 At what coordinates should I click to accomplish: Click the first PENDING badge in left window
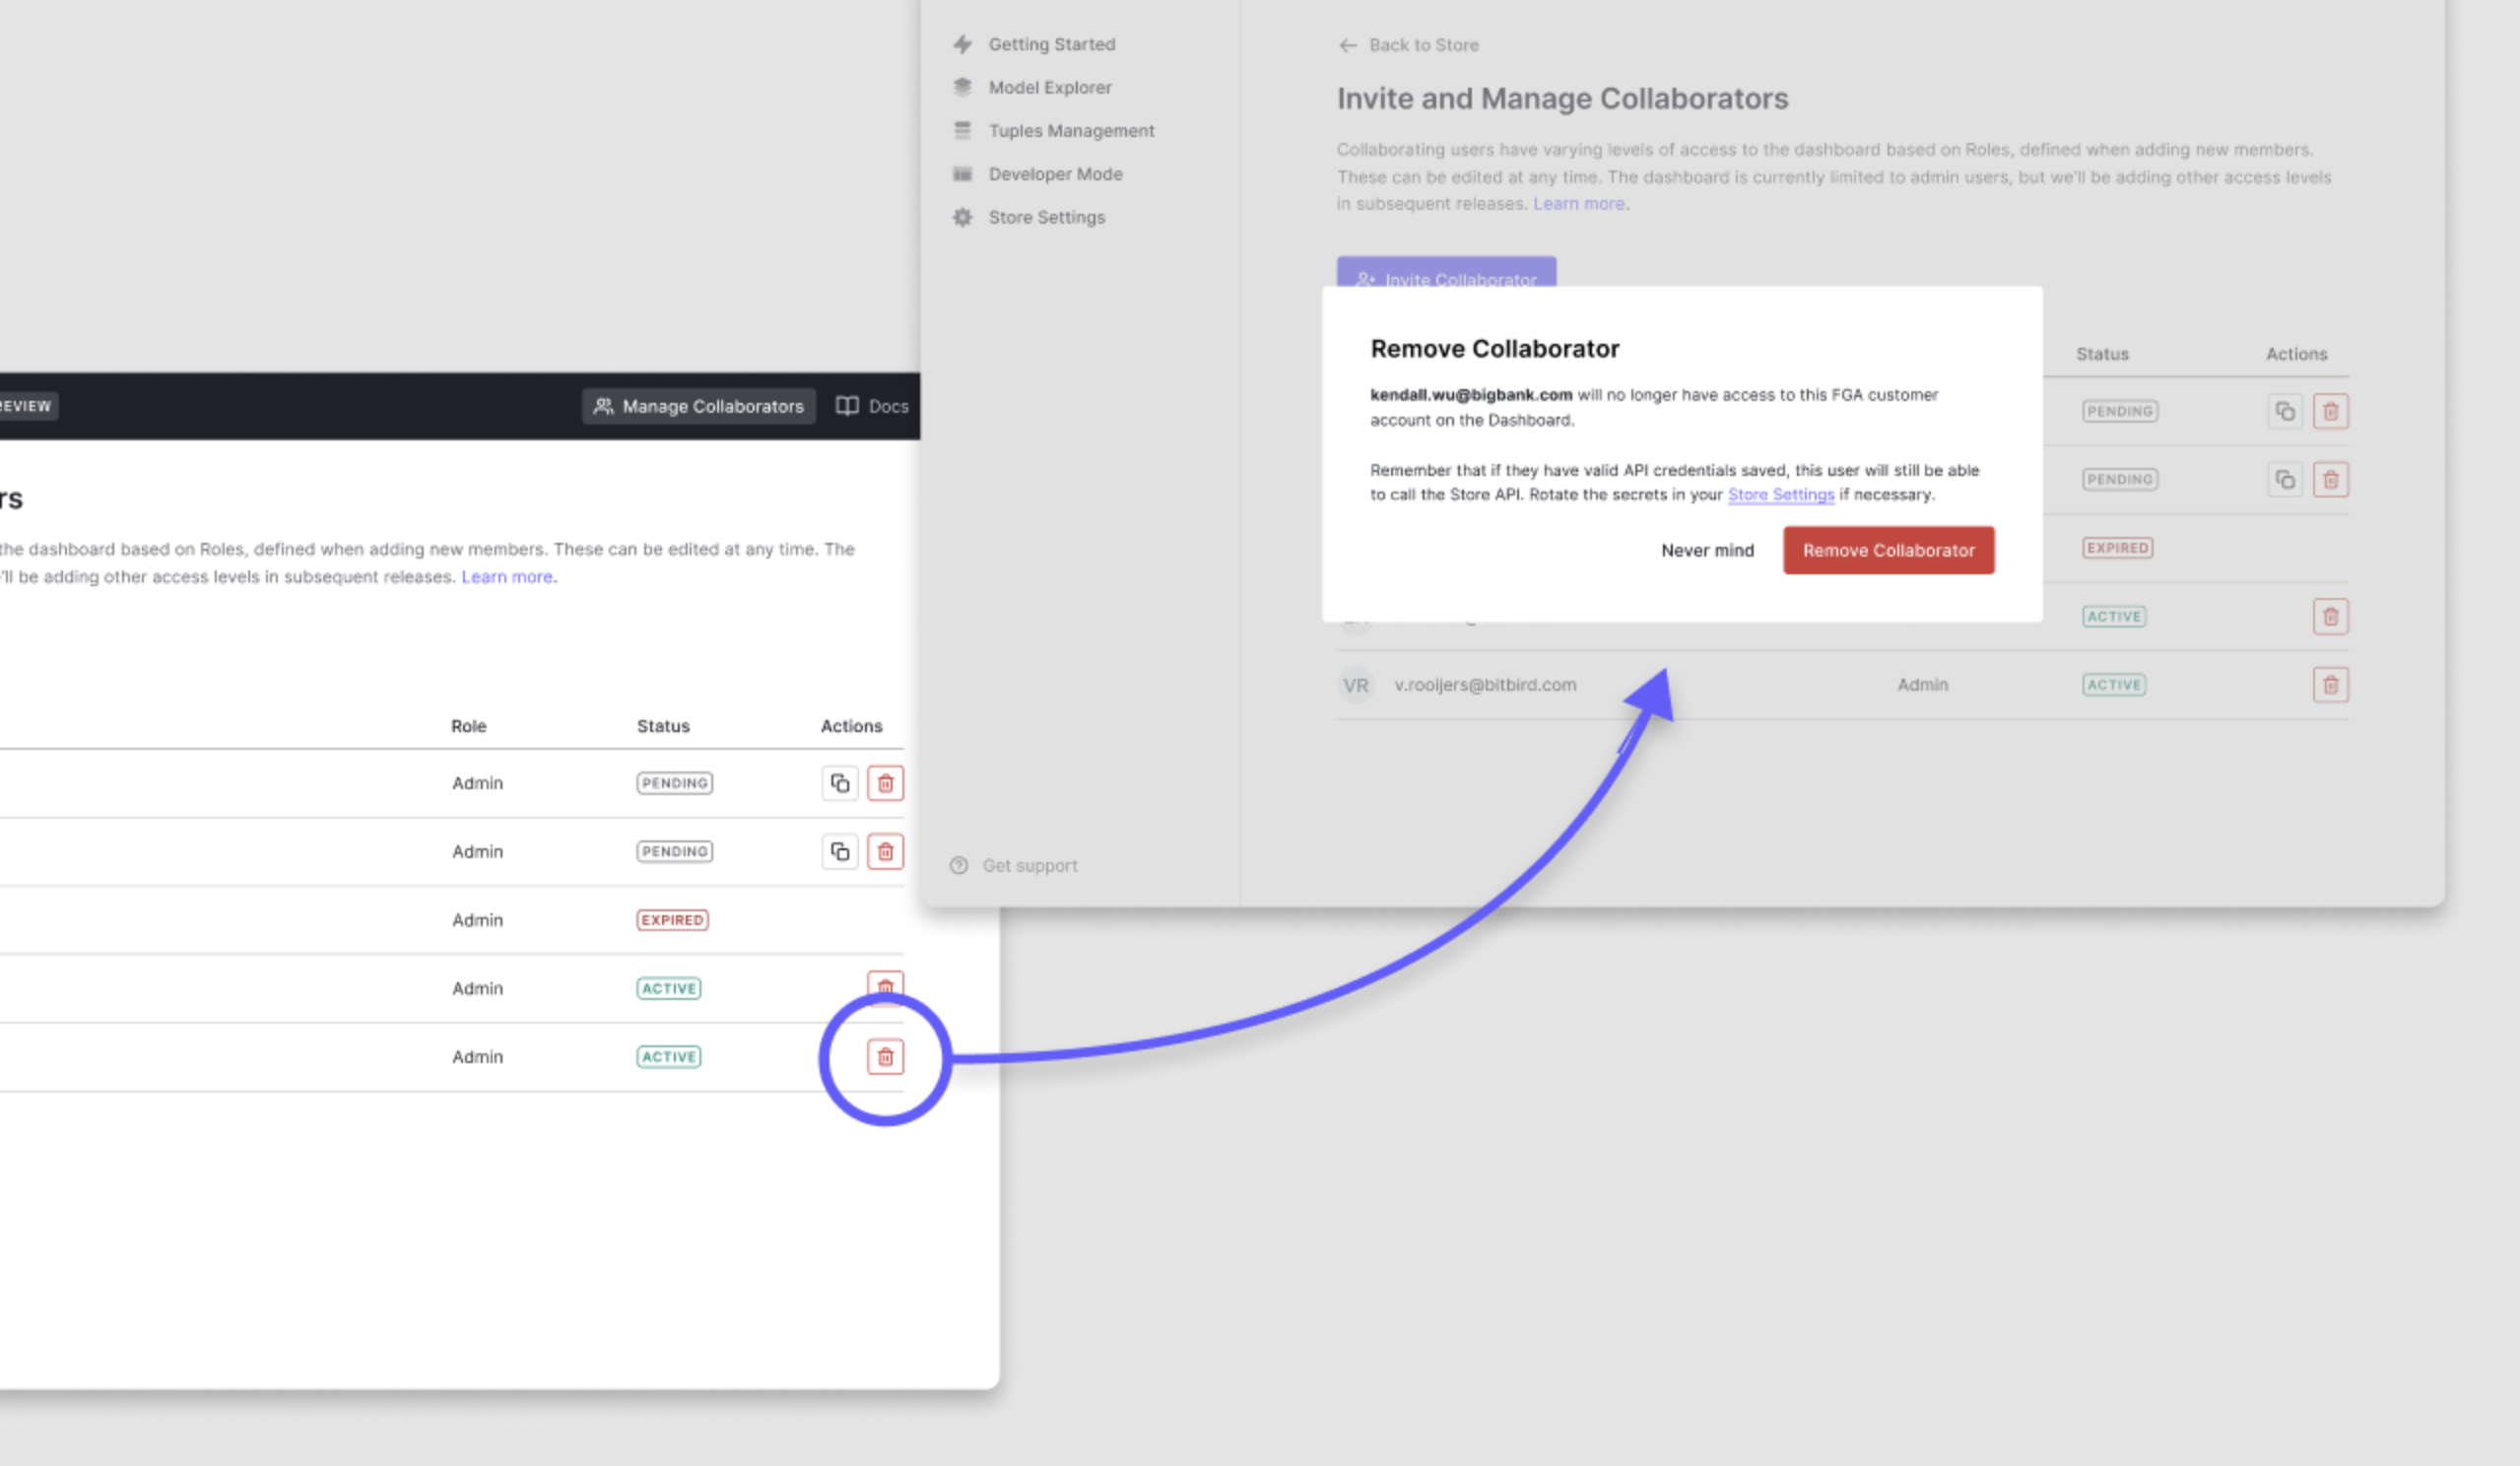pos(674,783)
